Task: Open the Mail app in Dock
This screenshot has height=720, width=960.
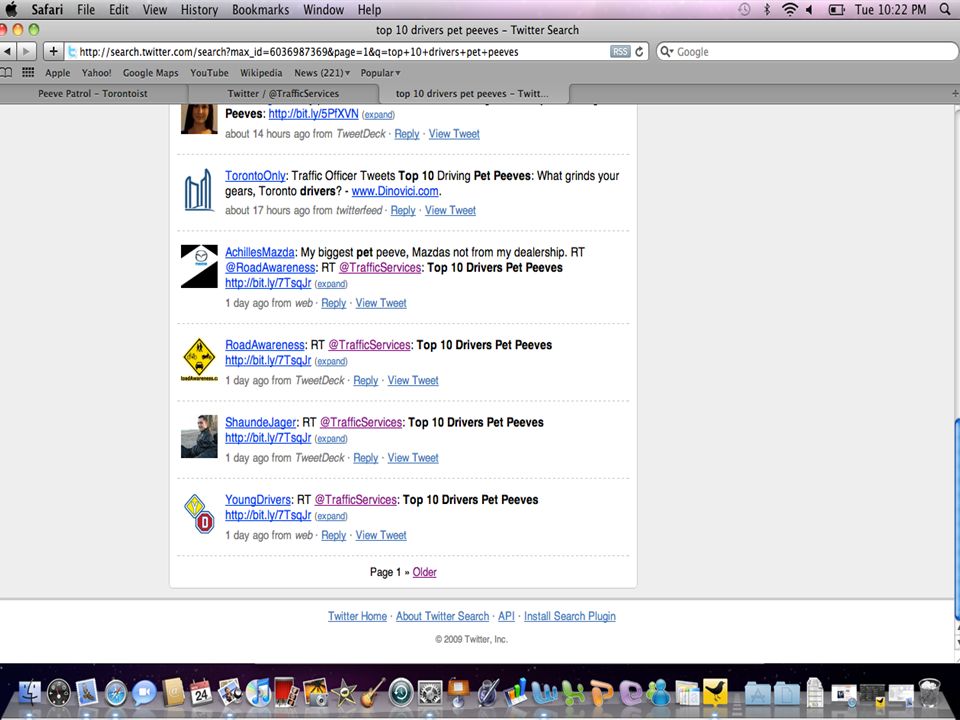Action: (87, 693)
